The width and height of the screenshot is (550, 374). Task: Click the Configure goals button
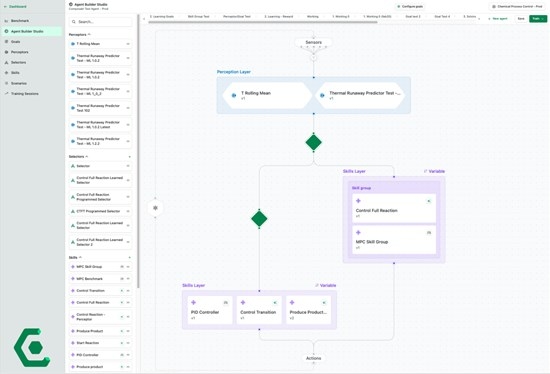[x=410, y=6]
